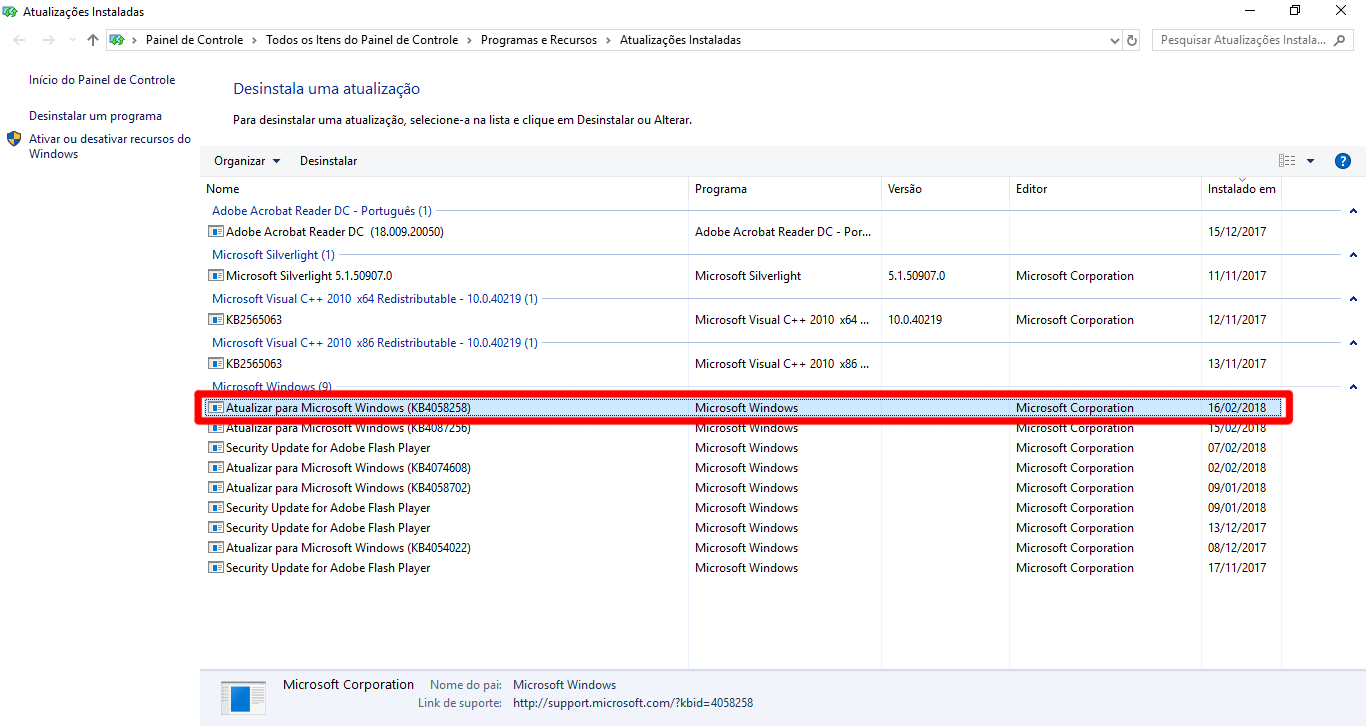Select the KB4058702 update row icon

tap(215, 488)
